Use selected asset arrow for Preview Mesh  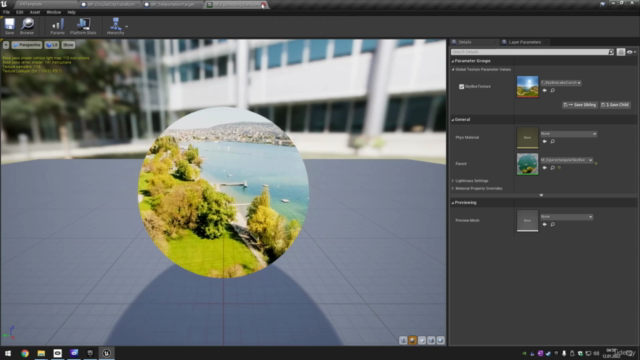pyautogui.click(x=544, y=224)
